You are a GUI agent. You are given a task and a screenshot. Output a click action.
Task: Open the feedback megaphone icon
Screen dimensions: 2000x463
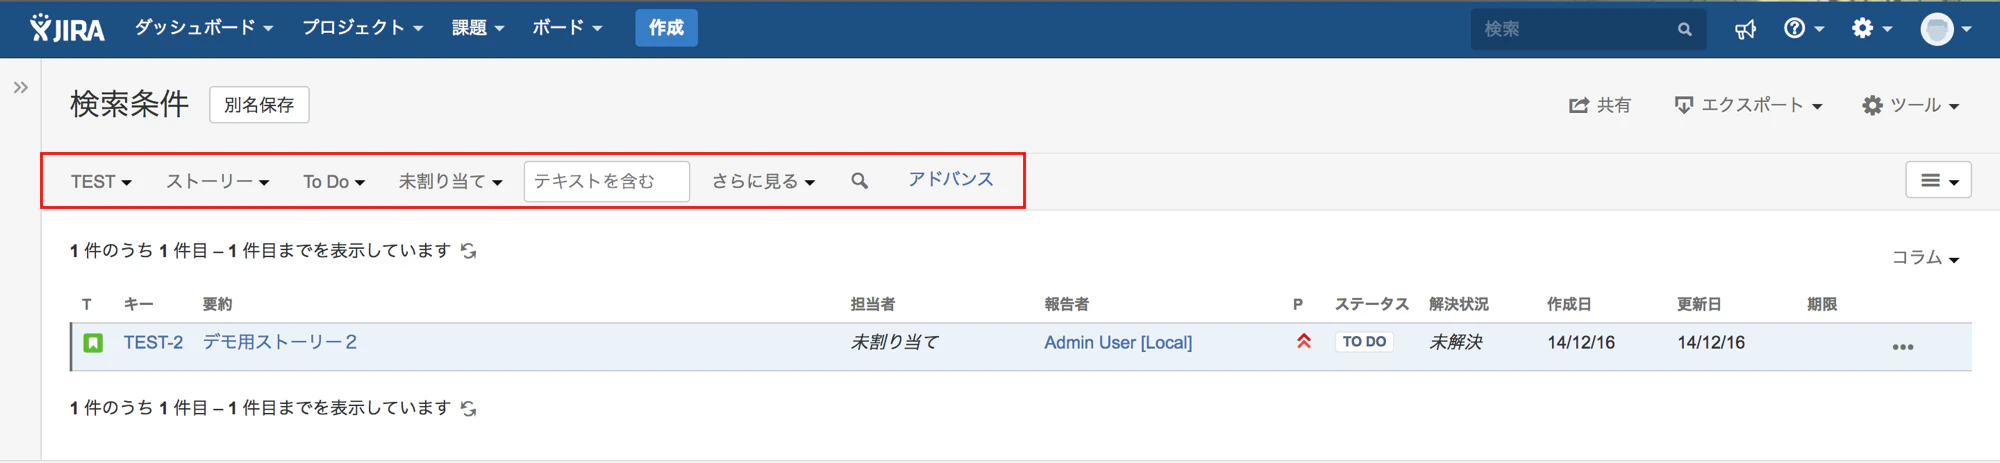[1745, 29]
